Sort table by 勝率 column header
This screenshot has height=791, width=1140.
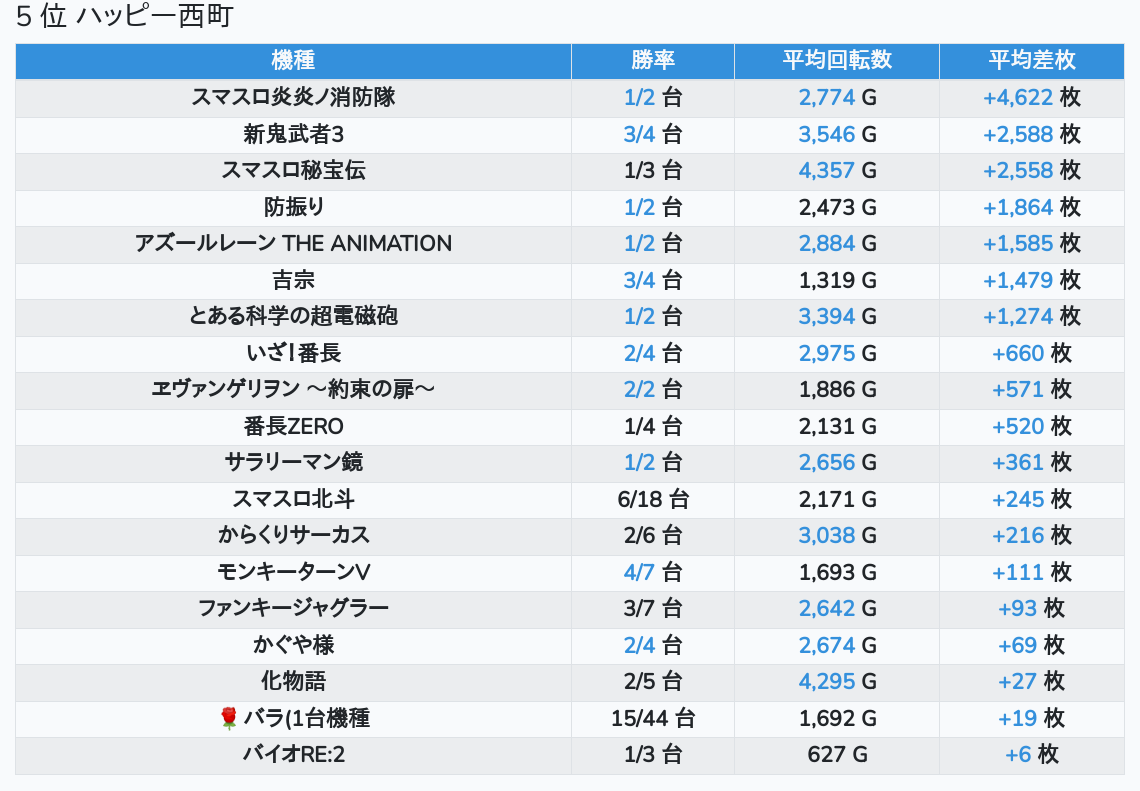click(653, 60)
